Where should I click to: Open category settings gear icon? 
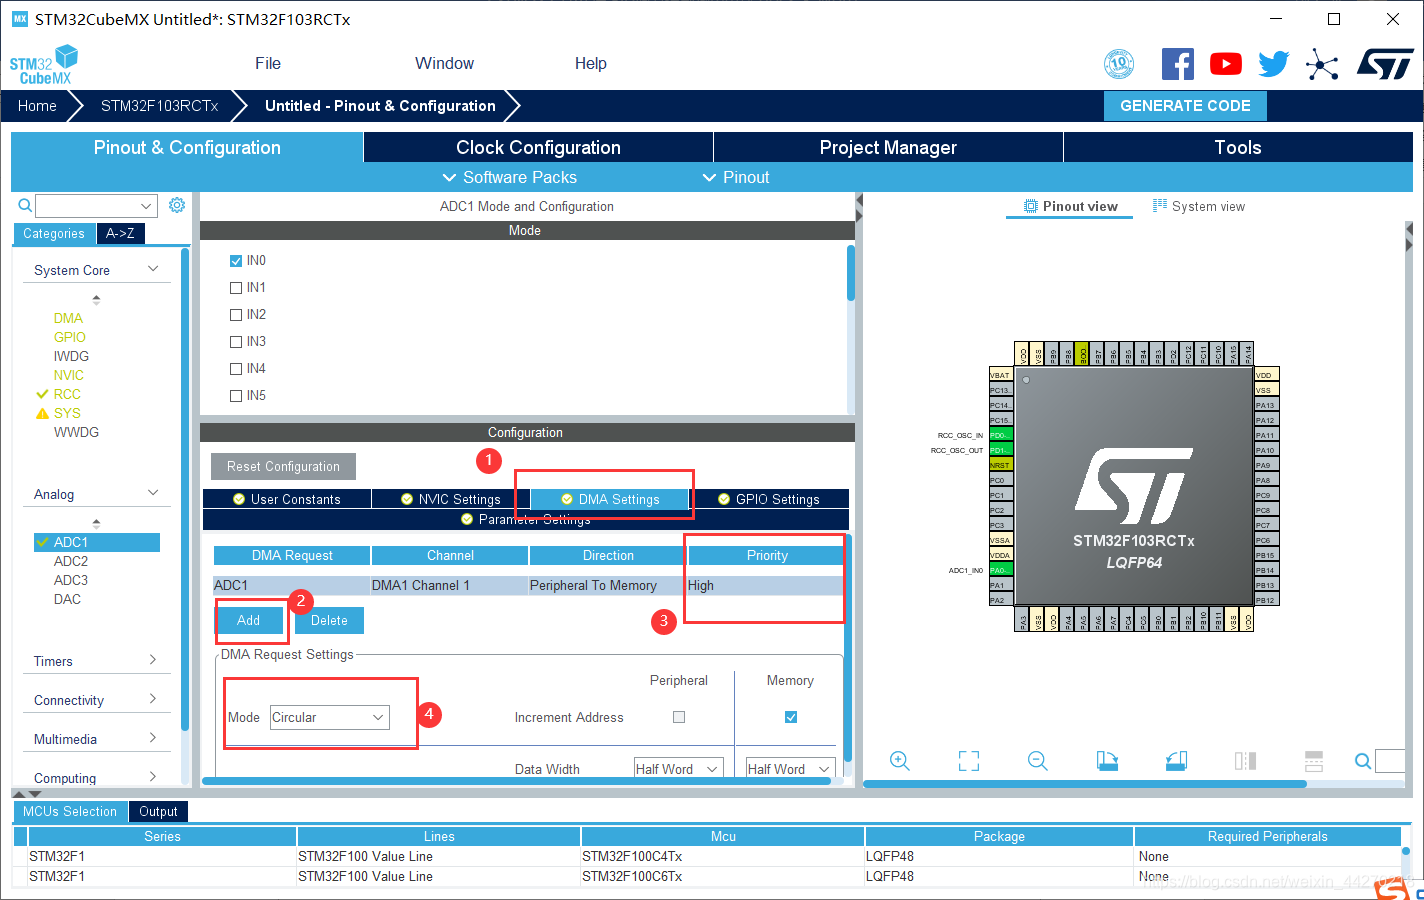point(177,205)
